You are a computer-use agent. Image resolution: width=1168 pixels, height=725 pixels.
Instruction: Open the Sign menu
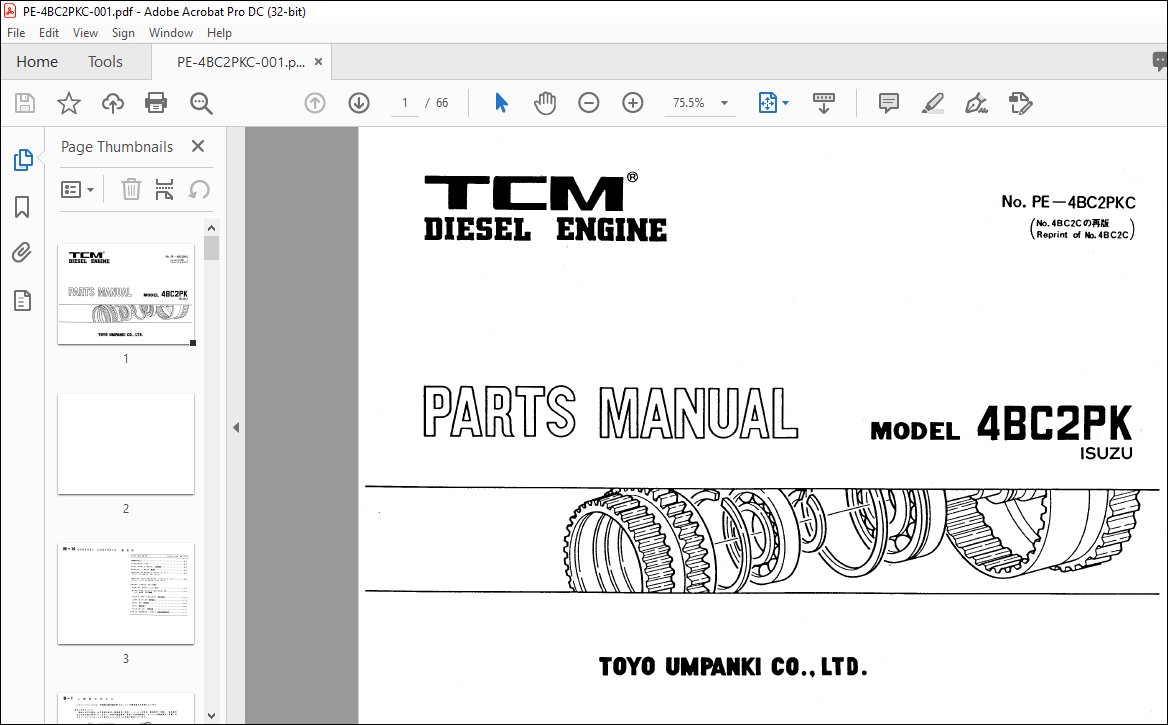123,33
